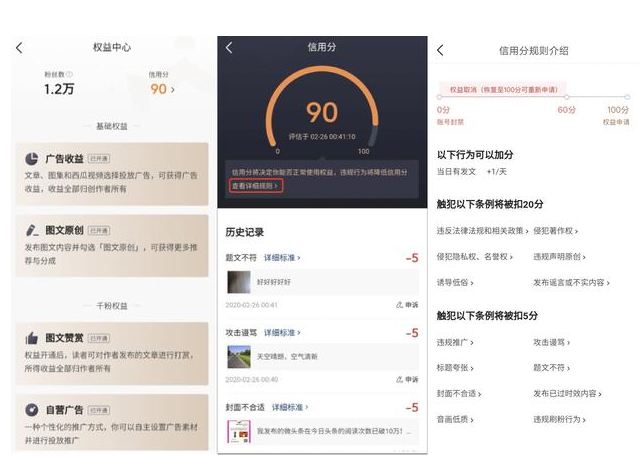Open 封面不合适 rule in the rules list
Image resolution: width=644 pixels, height=456 pixels.
tap(459, 394)
